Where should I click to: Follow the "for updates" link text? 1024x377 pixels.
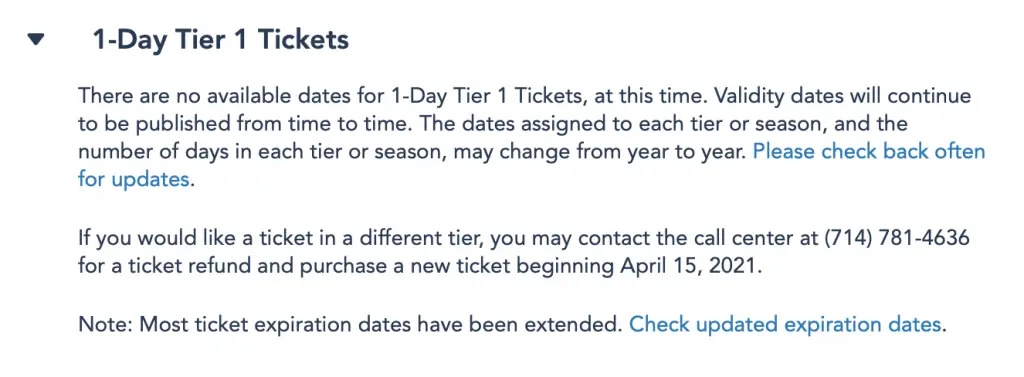(x=134, y=179)
